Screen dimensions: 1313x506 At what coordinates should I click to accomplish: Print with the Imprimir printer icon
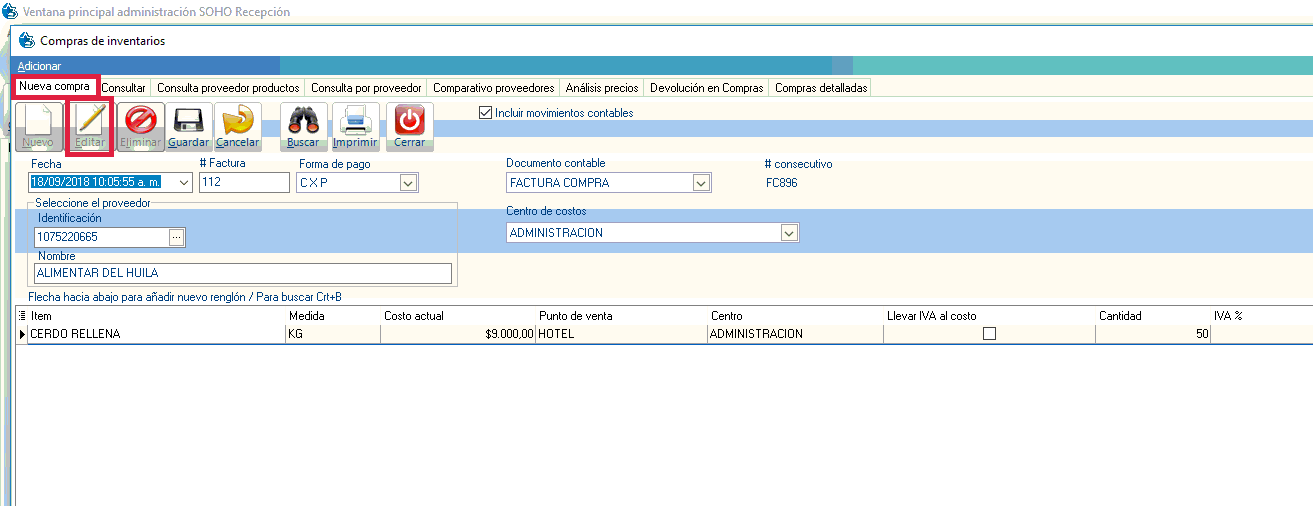coord(355,123)
